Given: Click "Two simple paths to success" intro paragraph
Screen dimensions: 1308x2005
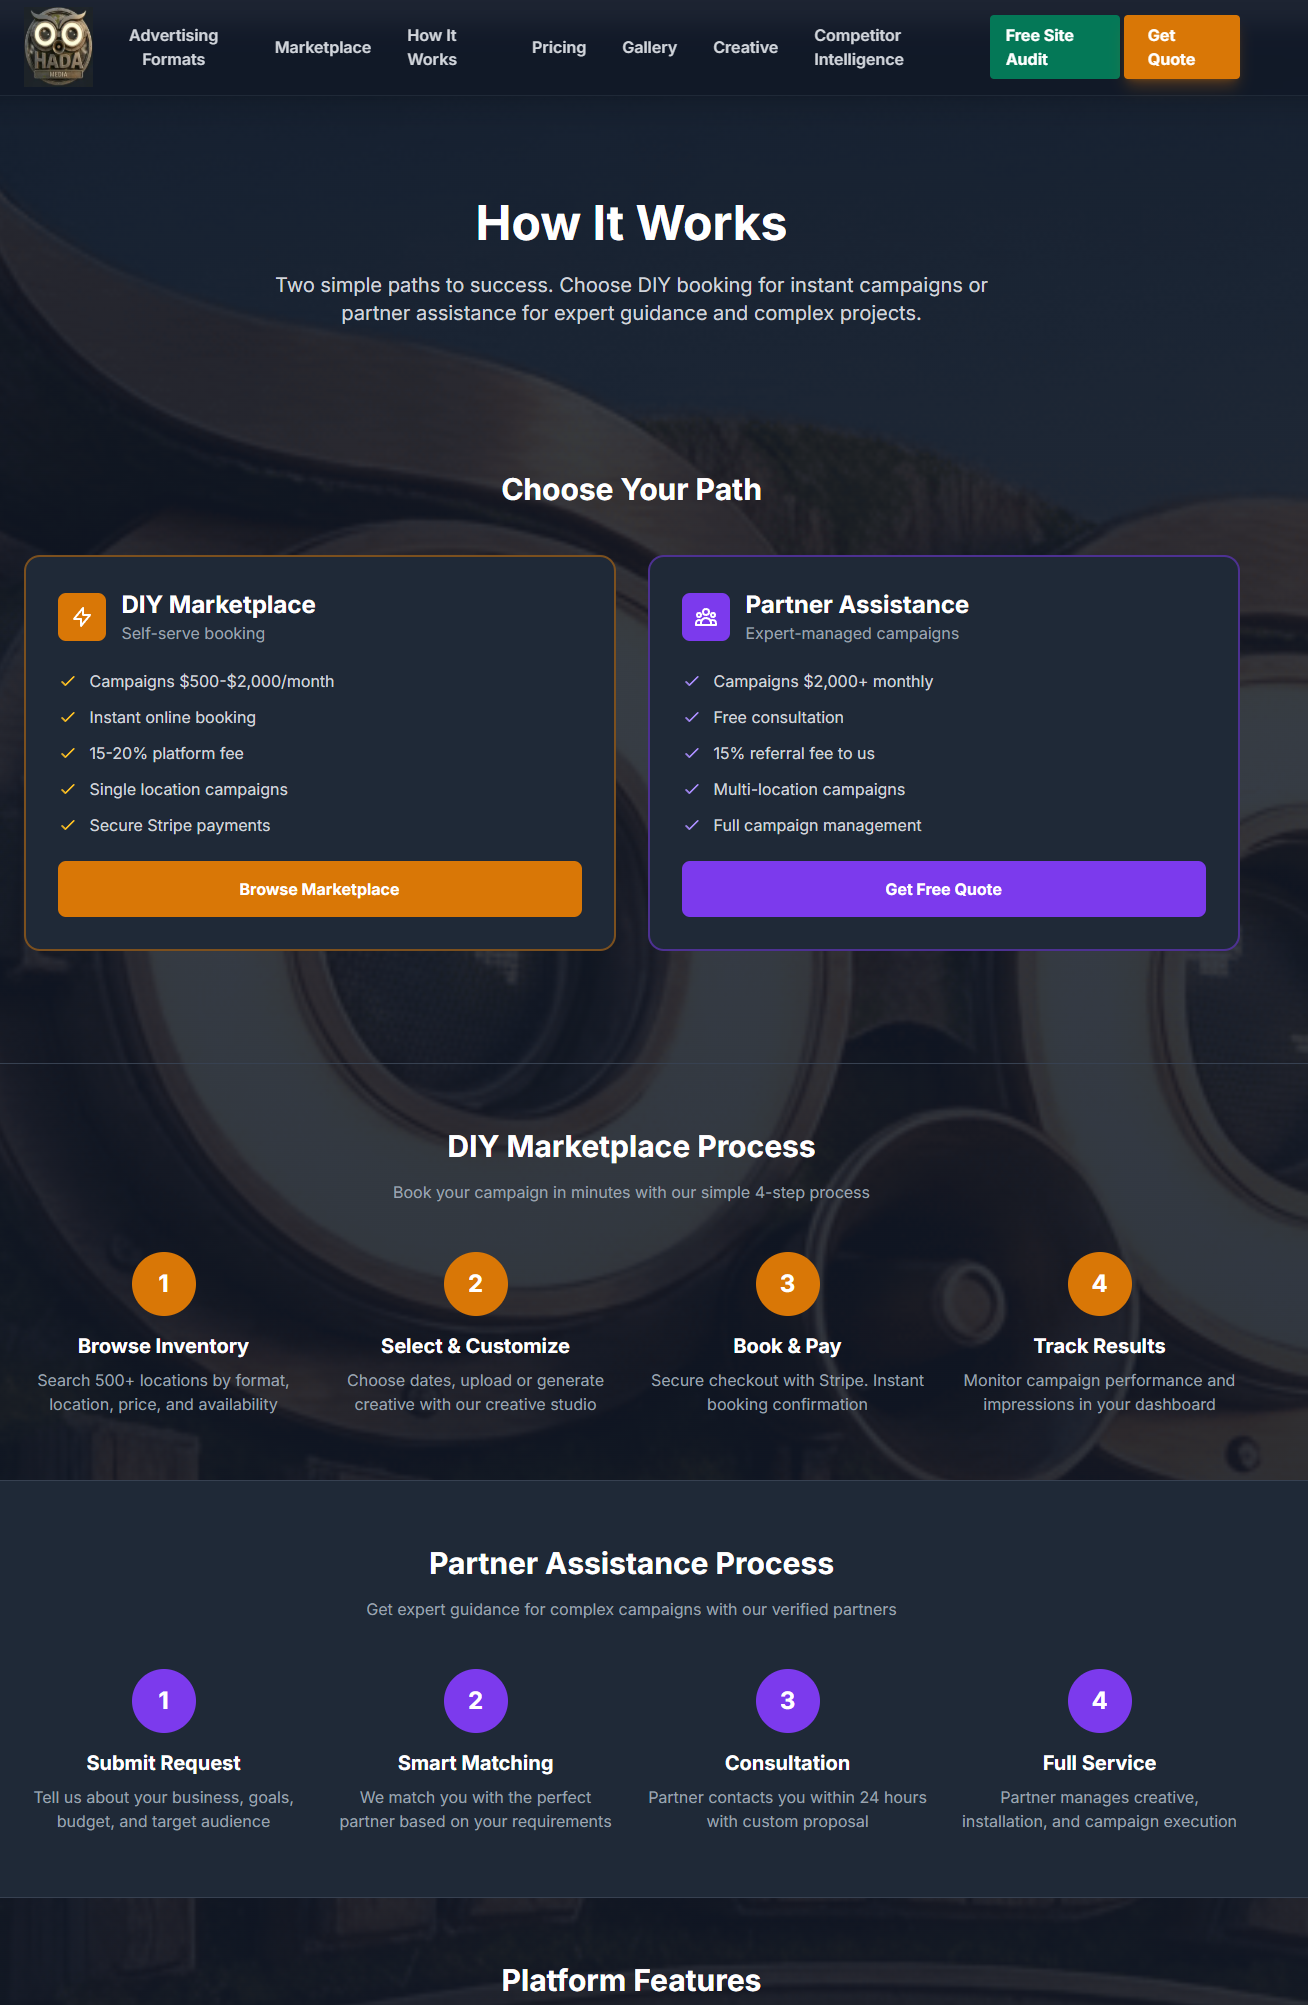Looking at the screenshot, I should (x=632, y=299).
